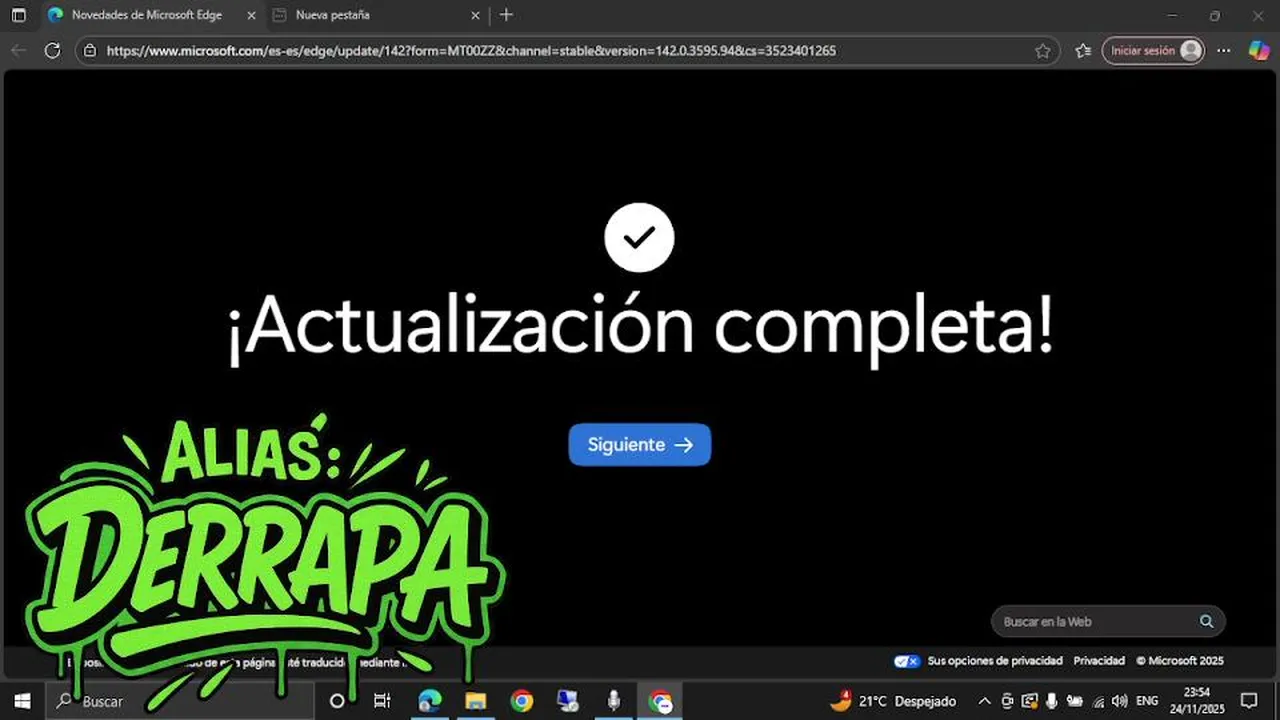Open the Privacidad footer link
The width and height of the screenshot is (1280, 720).
tap(1099, 661)
